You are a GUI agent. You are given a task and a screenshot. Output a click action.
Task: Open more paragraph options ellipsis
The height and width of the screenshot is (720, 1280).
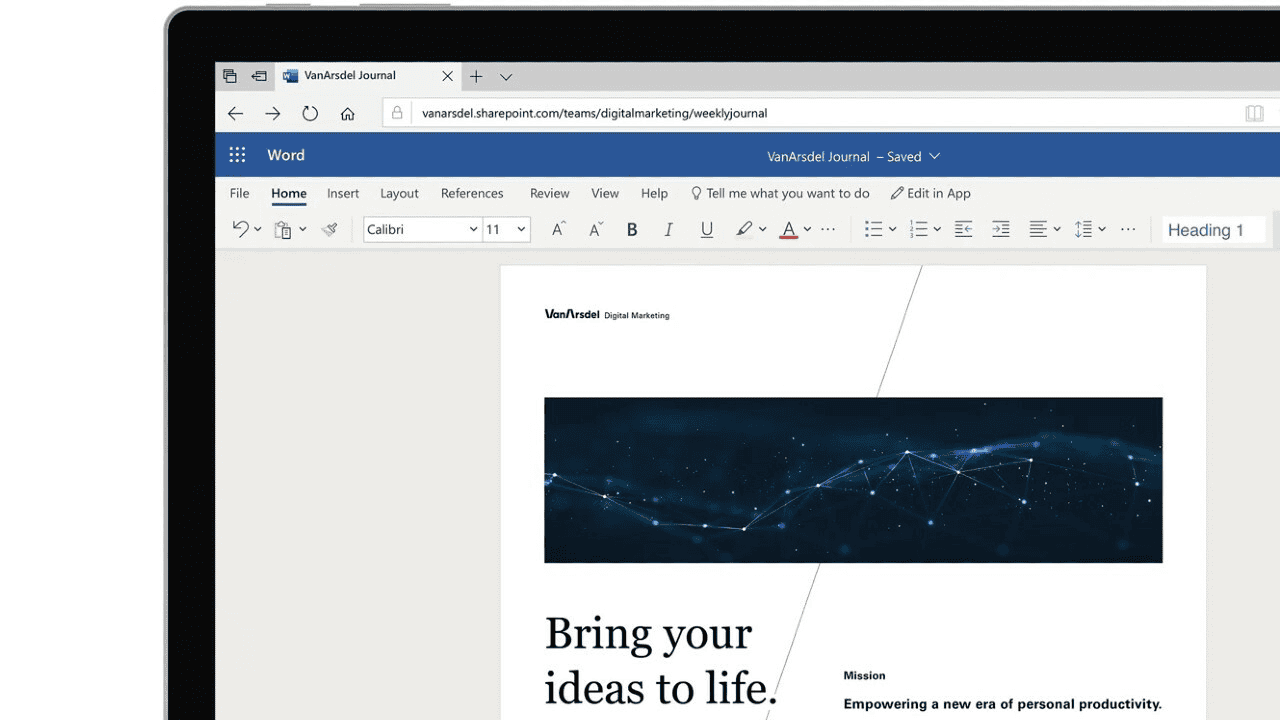pyautogui.click(x=1128, y=229)
